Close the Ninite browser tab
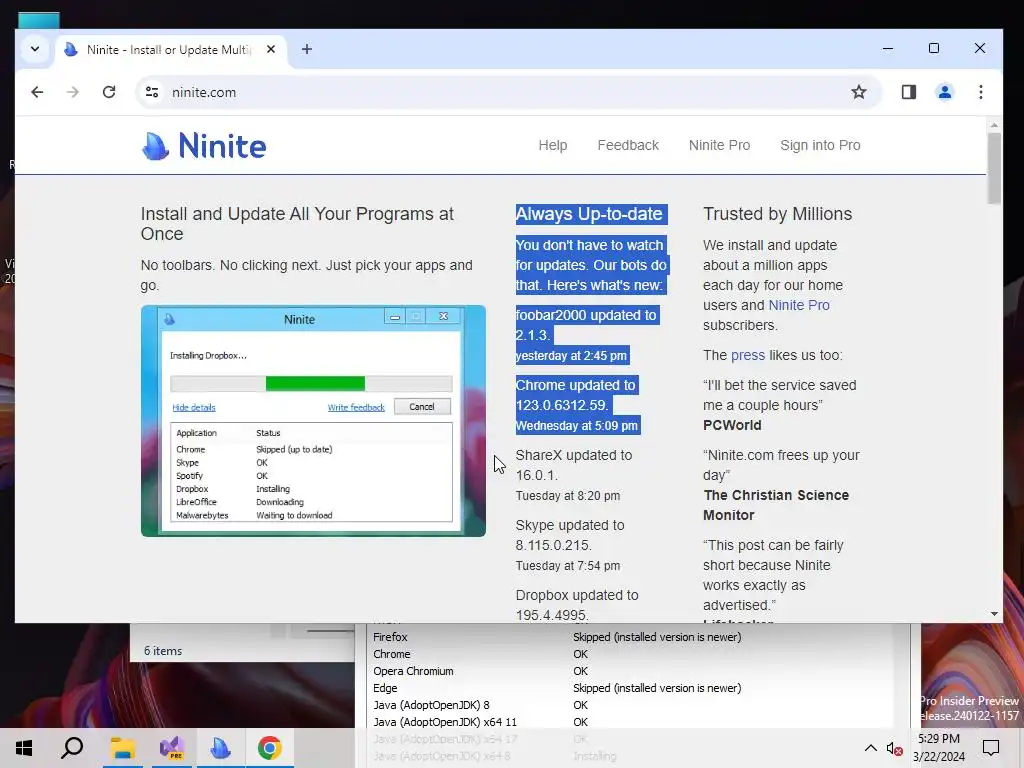Screen dimensions: 1024x768 (271, 49)
